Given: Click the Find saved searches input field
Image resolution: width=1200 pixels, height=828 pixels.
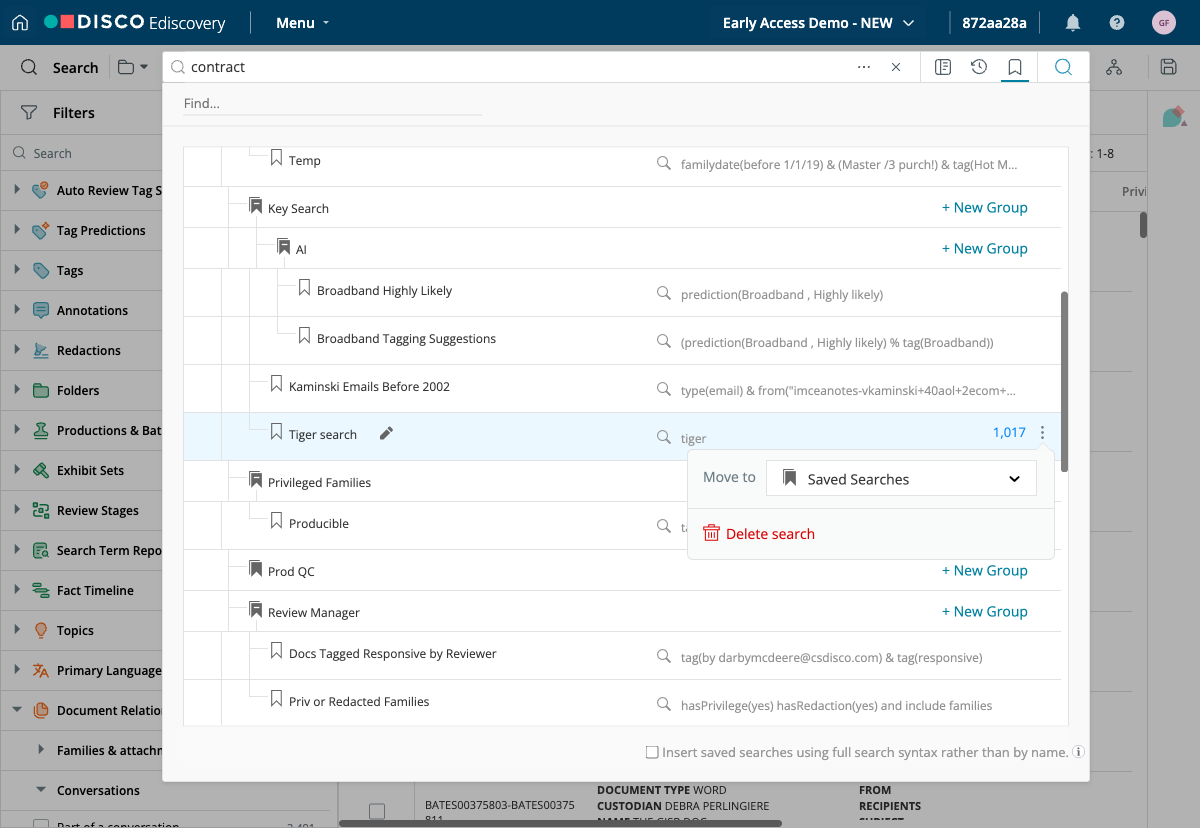Looking at the screenshot, I should (x=332, y=103).
